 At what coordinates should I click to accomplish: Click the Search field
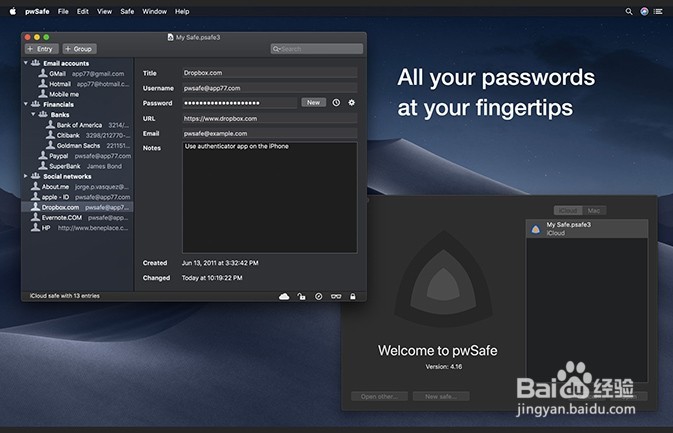point(317,49)
